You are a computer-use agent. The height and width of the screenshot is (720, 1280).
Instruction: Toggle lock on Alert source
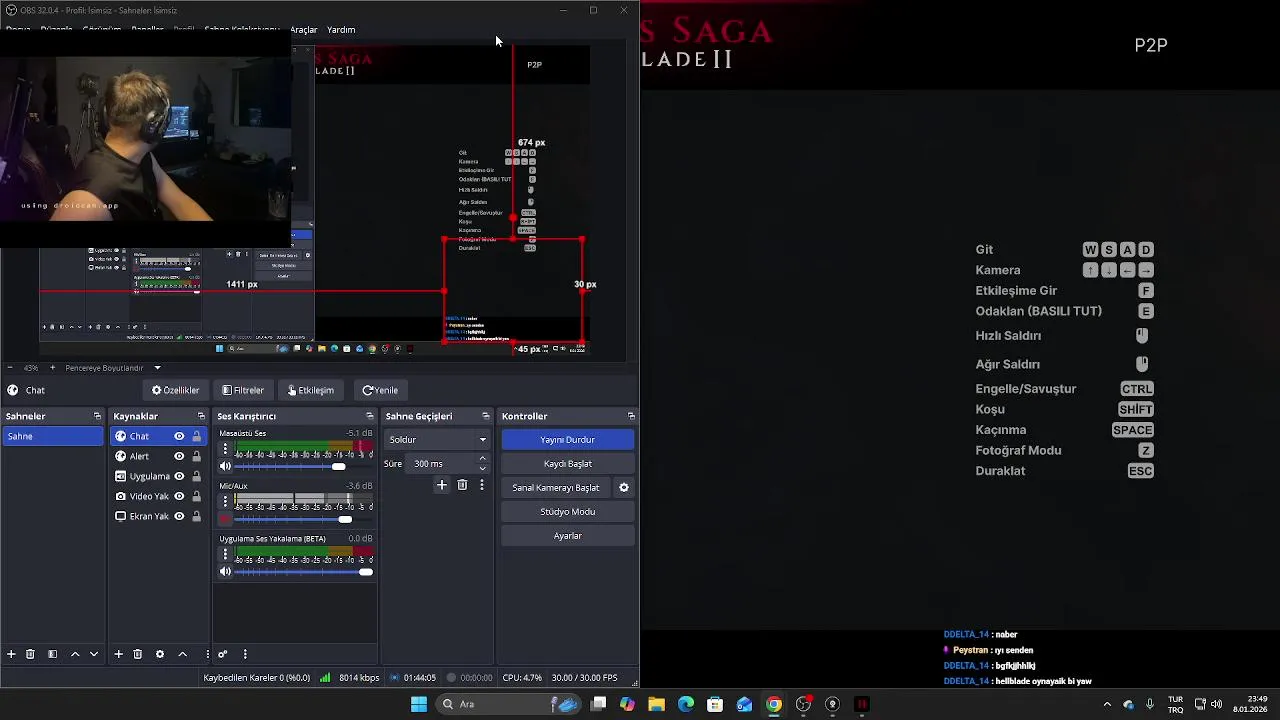tap(196, 456)
